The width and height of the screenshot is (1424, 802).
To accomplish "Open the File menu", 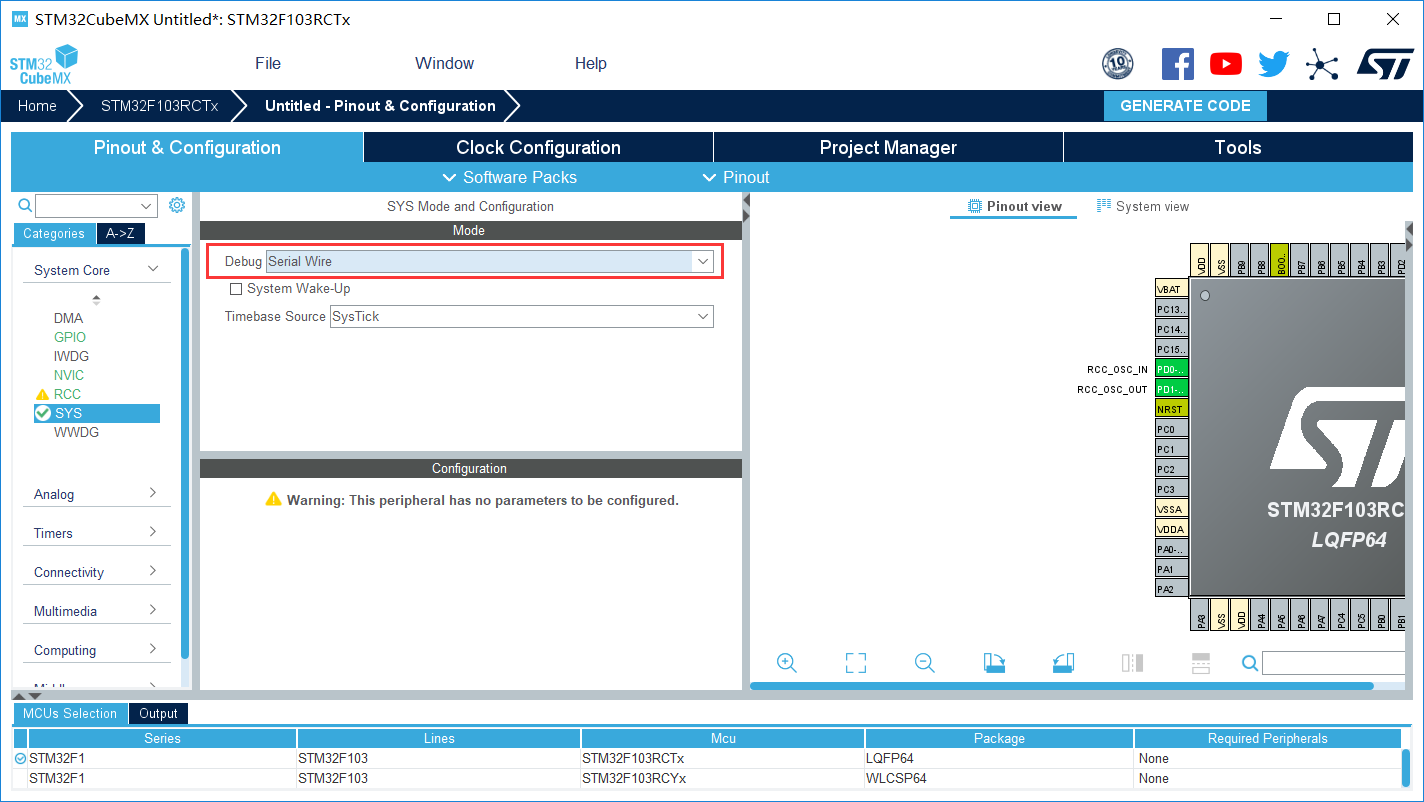I will coord(268,63).
